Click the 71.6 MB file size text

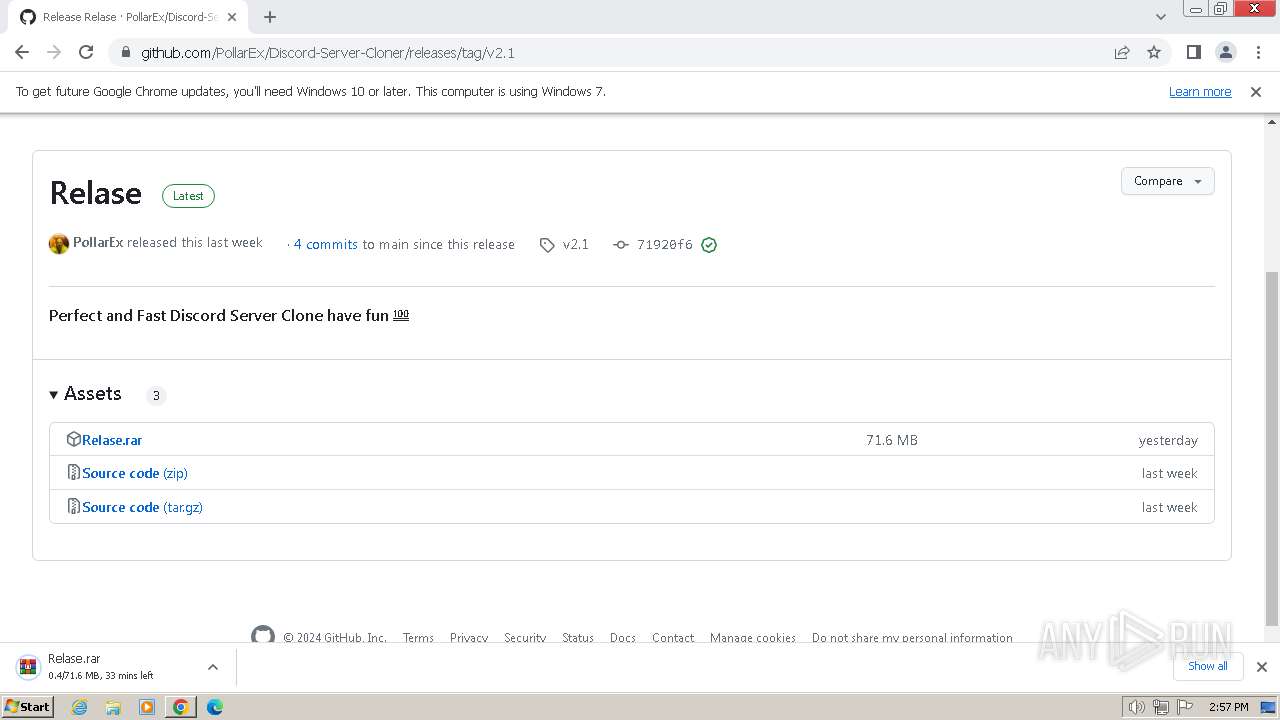click(x=892, y=440)
